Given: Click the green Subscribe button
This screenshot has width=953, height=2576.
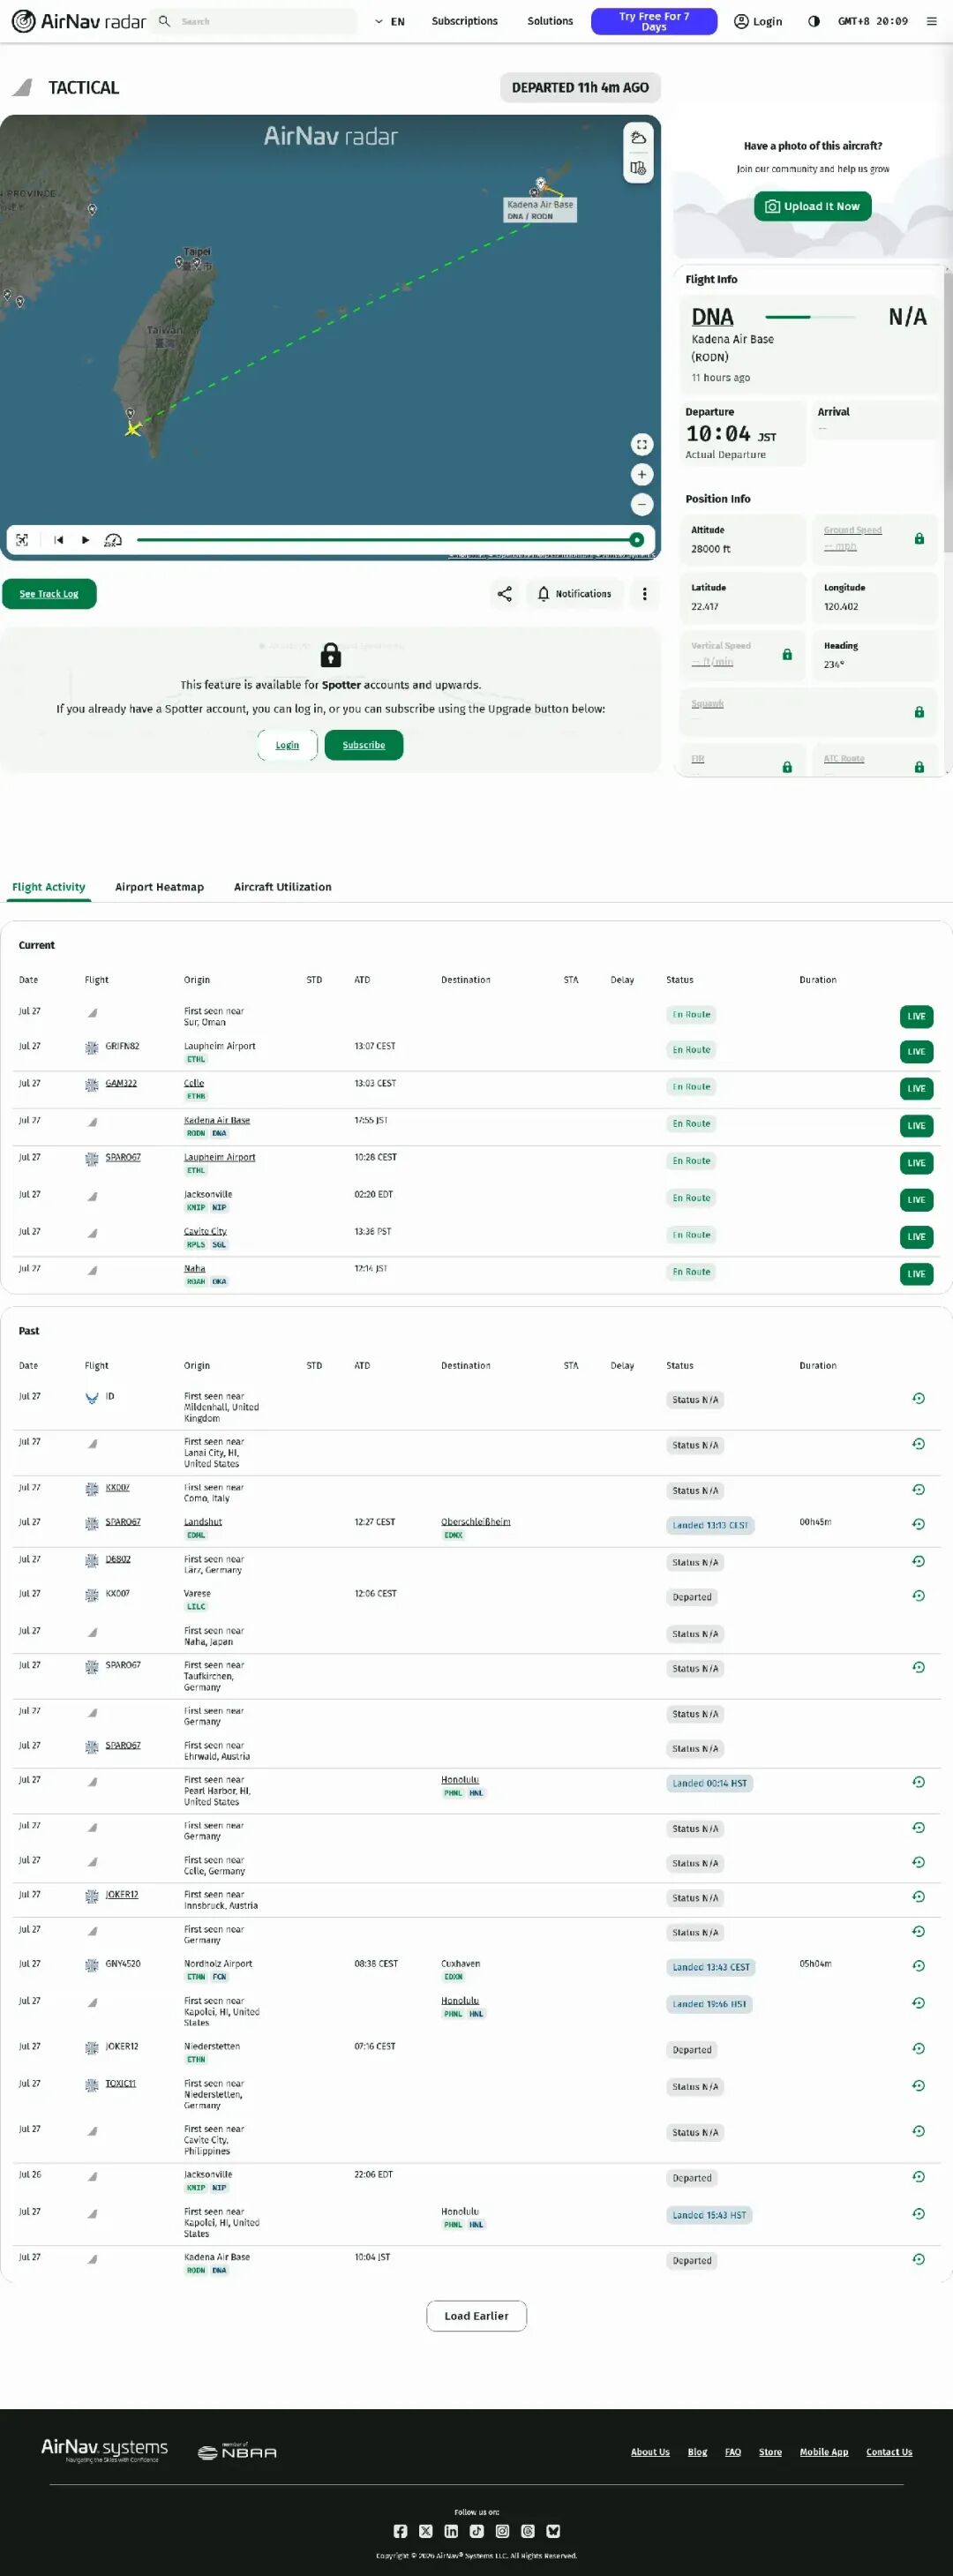Looking at the screenshot, I should point(364,745).
